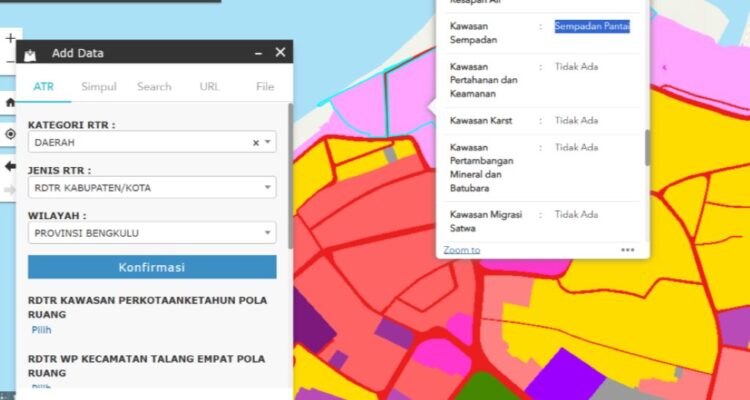Click RDTR WP KECAMATAN TALANG EMPAT title
The width and height of the screenshot is (750, 400).
click(146, 366)
